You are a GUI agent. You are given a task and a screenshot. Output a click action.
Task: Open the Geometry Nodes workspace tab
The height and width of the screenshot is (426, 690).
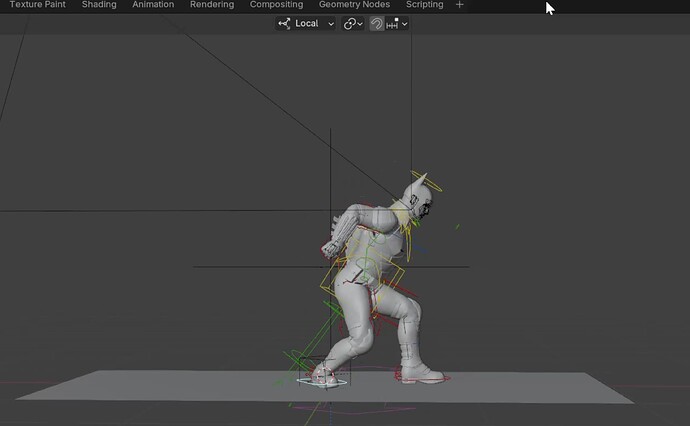(354, 5)
